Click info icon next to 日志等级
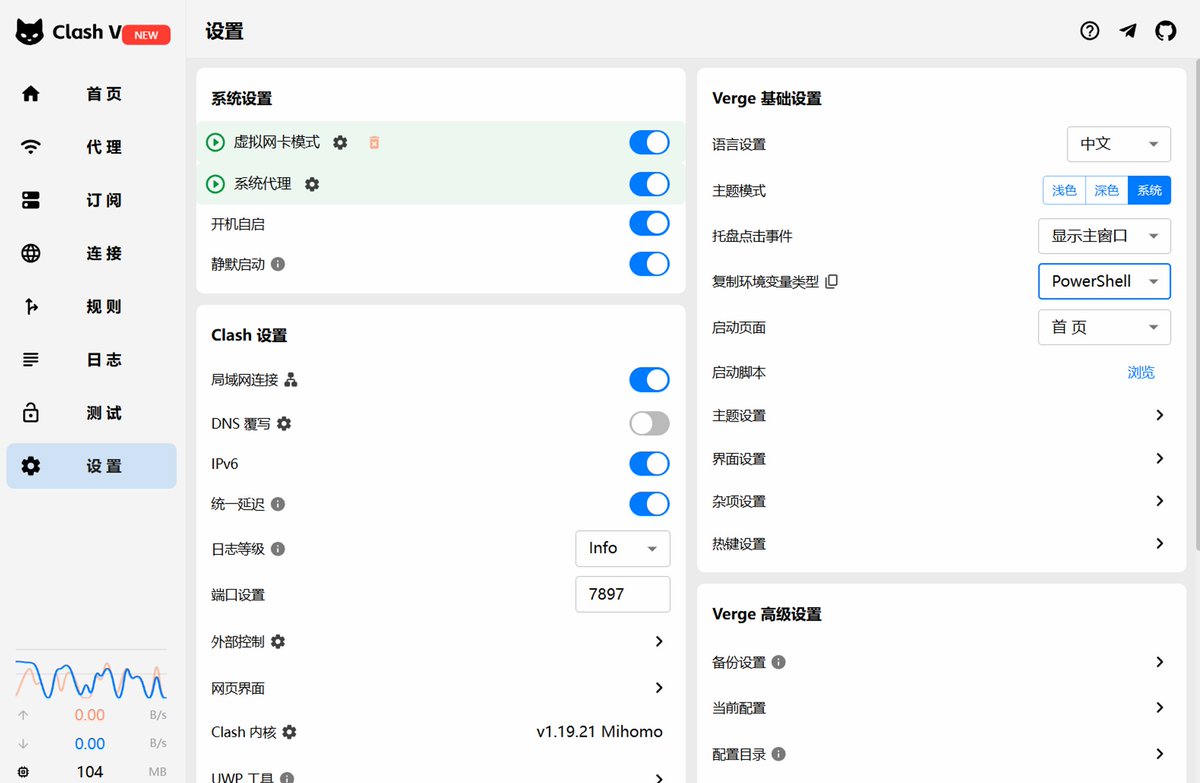This screenshot has width=1200, height=783. pos(278,549)
